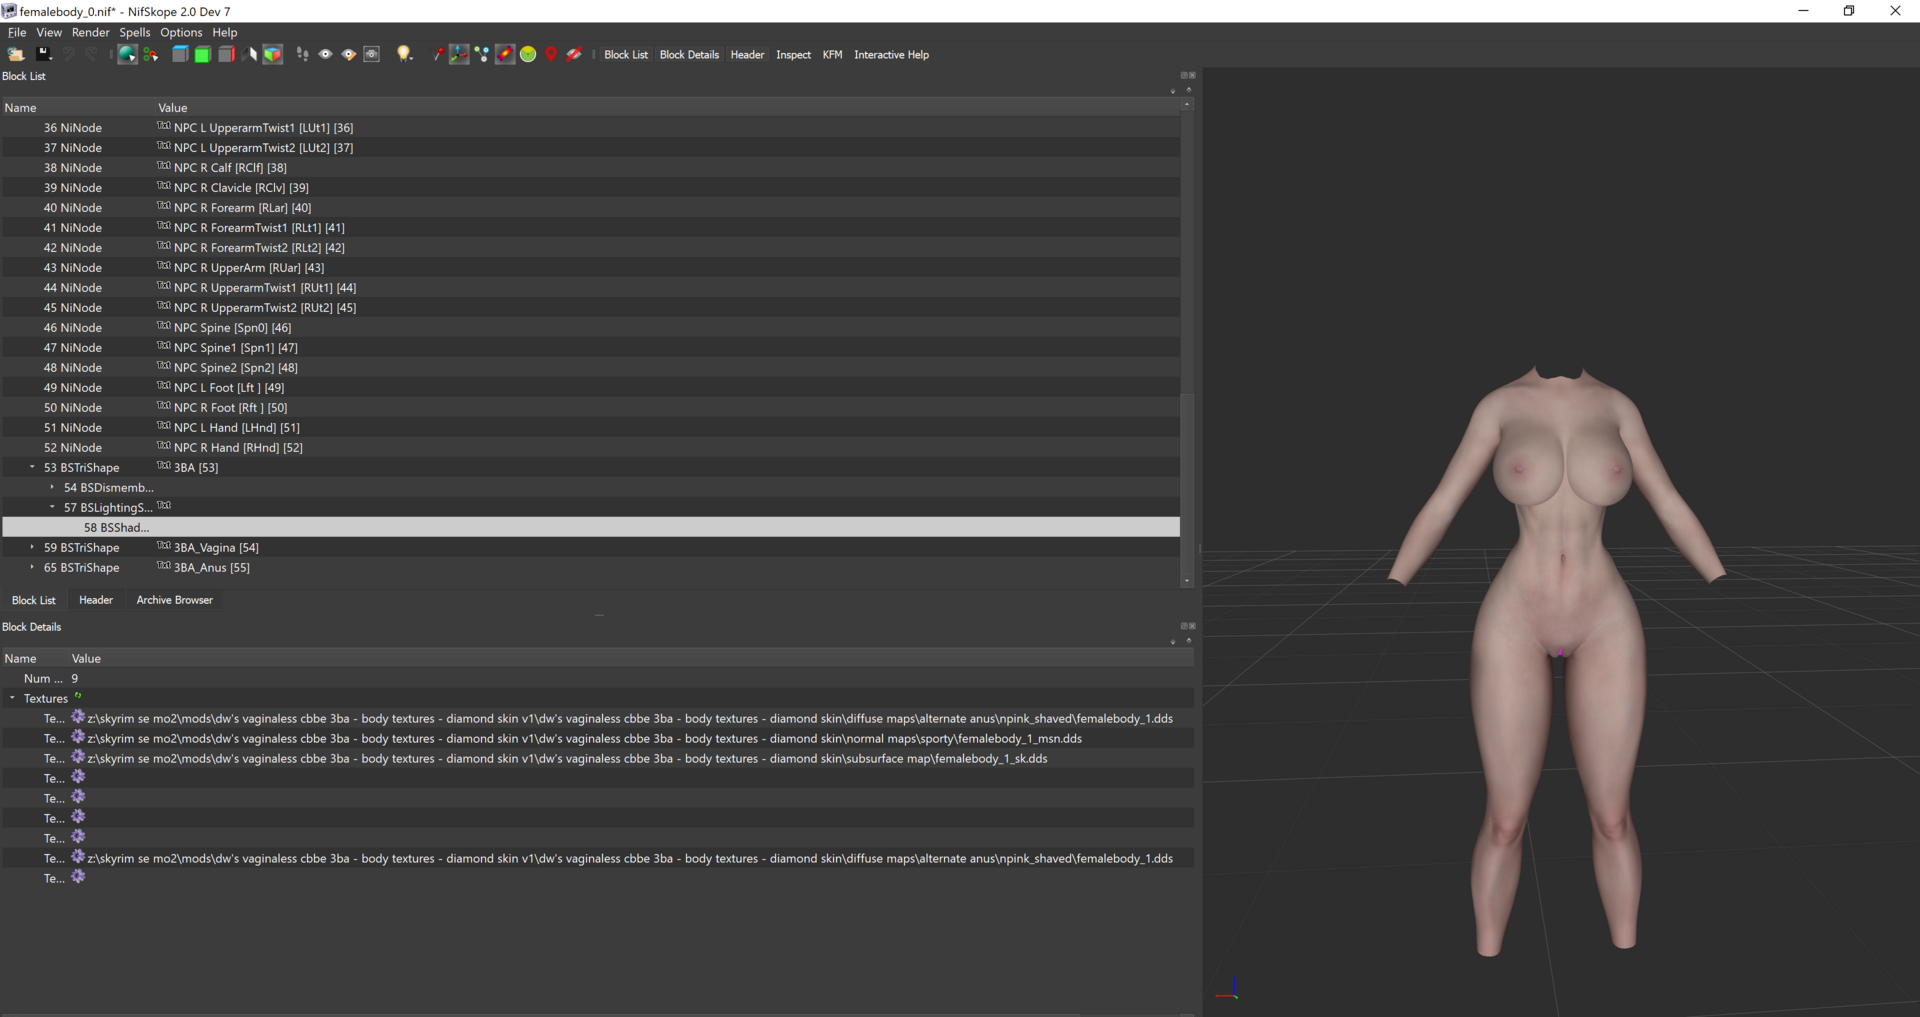Click the Txt icon beside NPC R Hand [RHnd]
The height and width of the screenshot is (1017, 1920).
[x=164, y=446]
